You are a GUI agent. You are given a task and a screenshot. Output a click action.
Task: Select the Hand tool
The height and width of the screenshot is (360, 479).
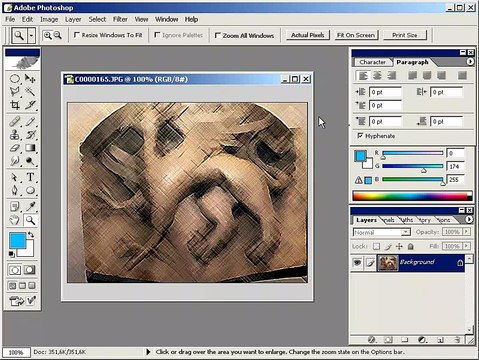15,220
